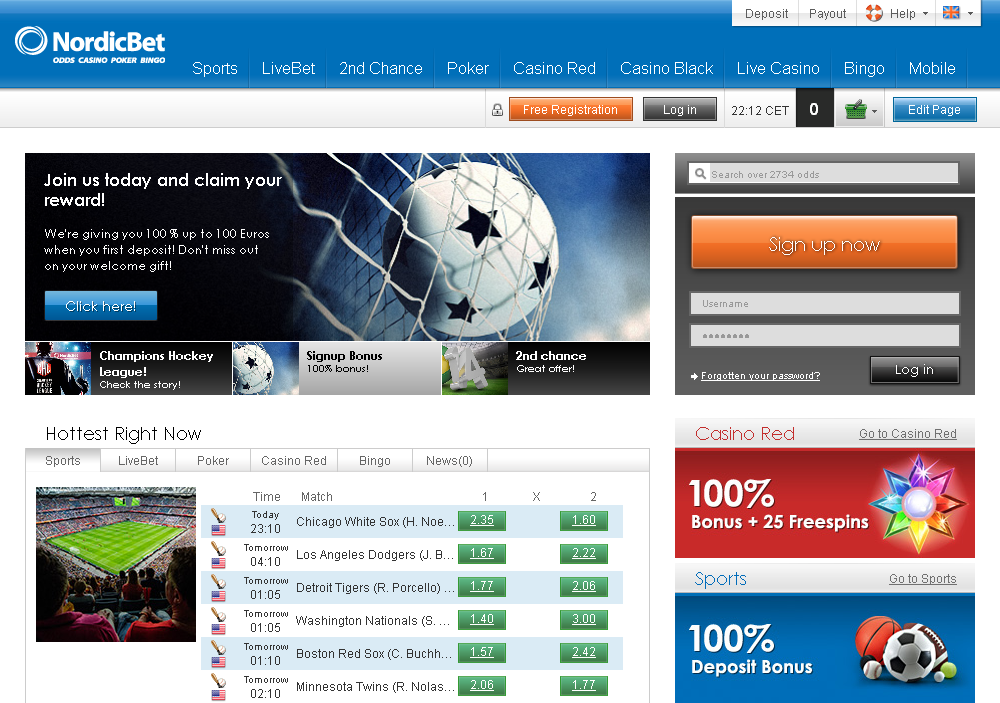Click the top bar Log in button
1000x703 pixels.
pyautogui.click(x=680, y=109)
